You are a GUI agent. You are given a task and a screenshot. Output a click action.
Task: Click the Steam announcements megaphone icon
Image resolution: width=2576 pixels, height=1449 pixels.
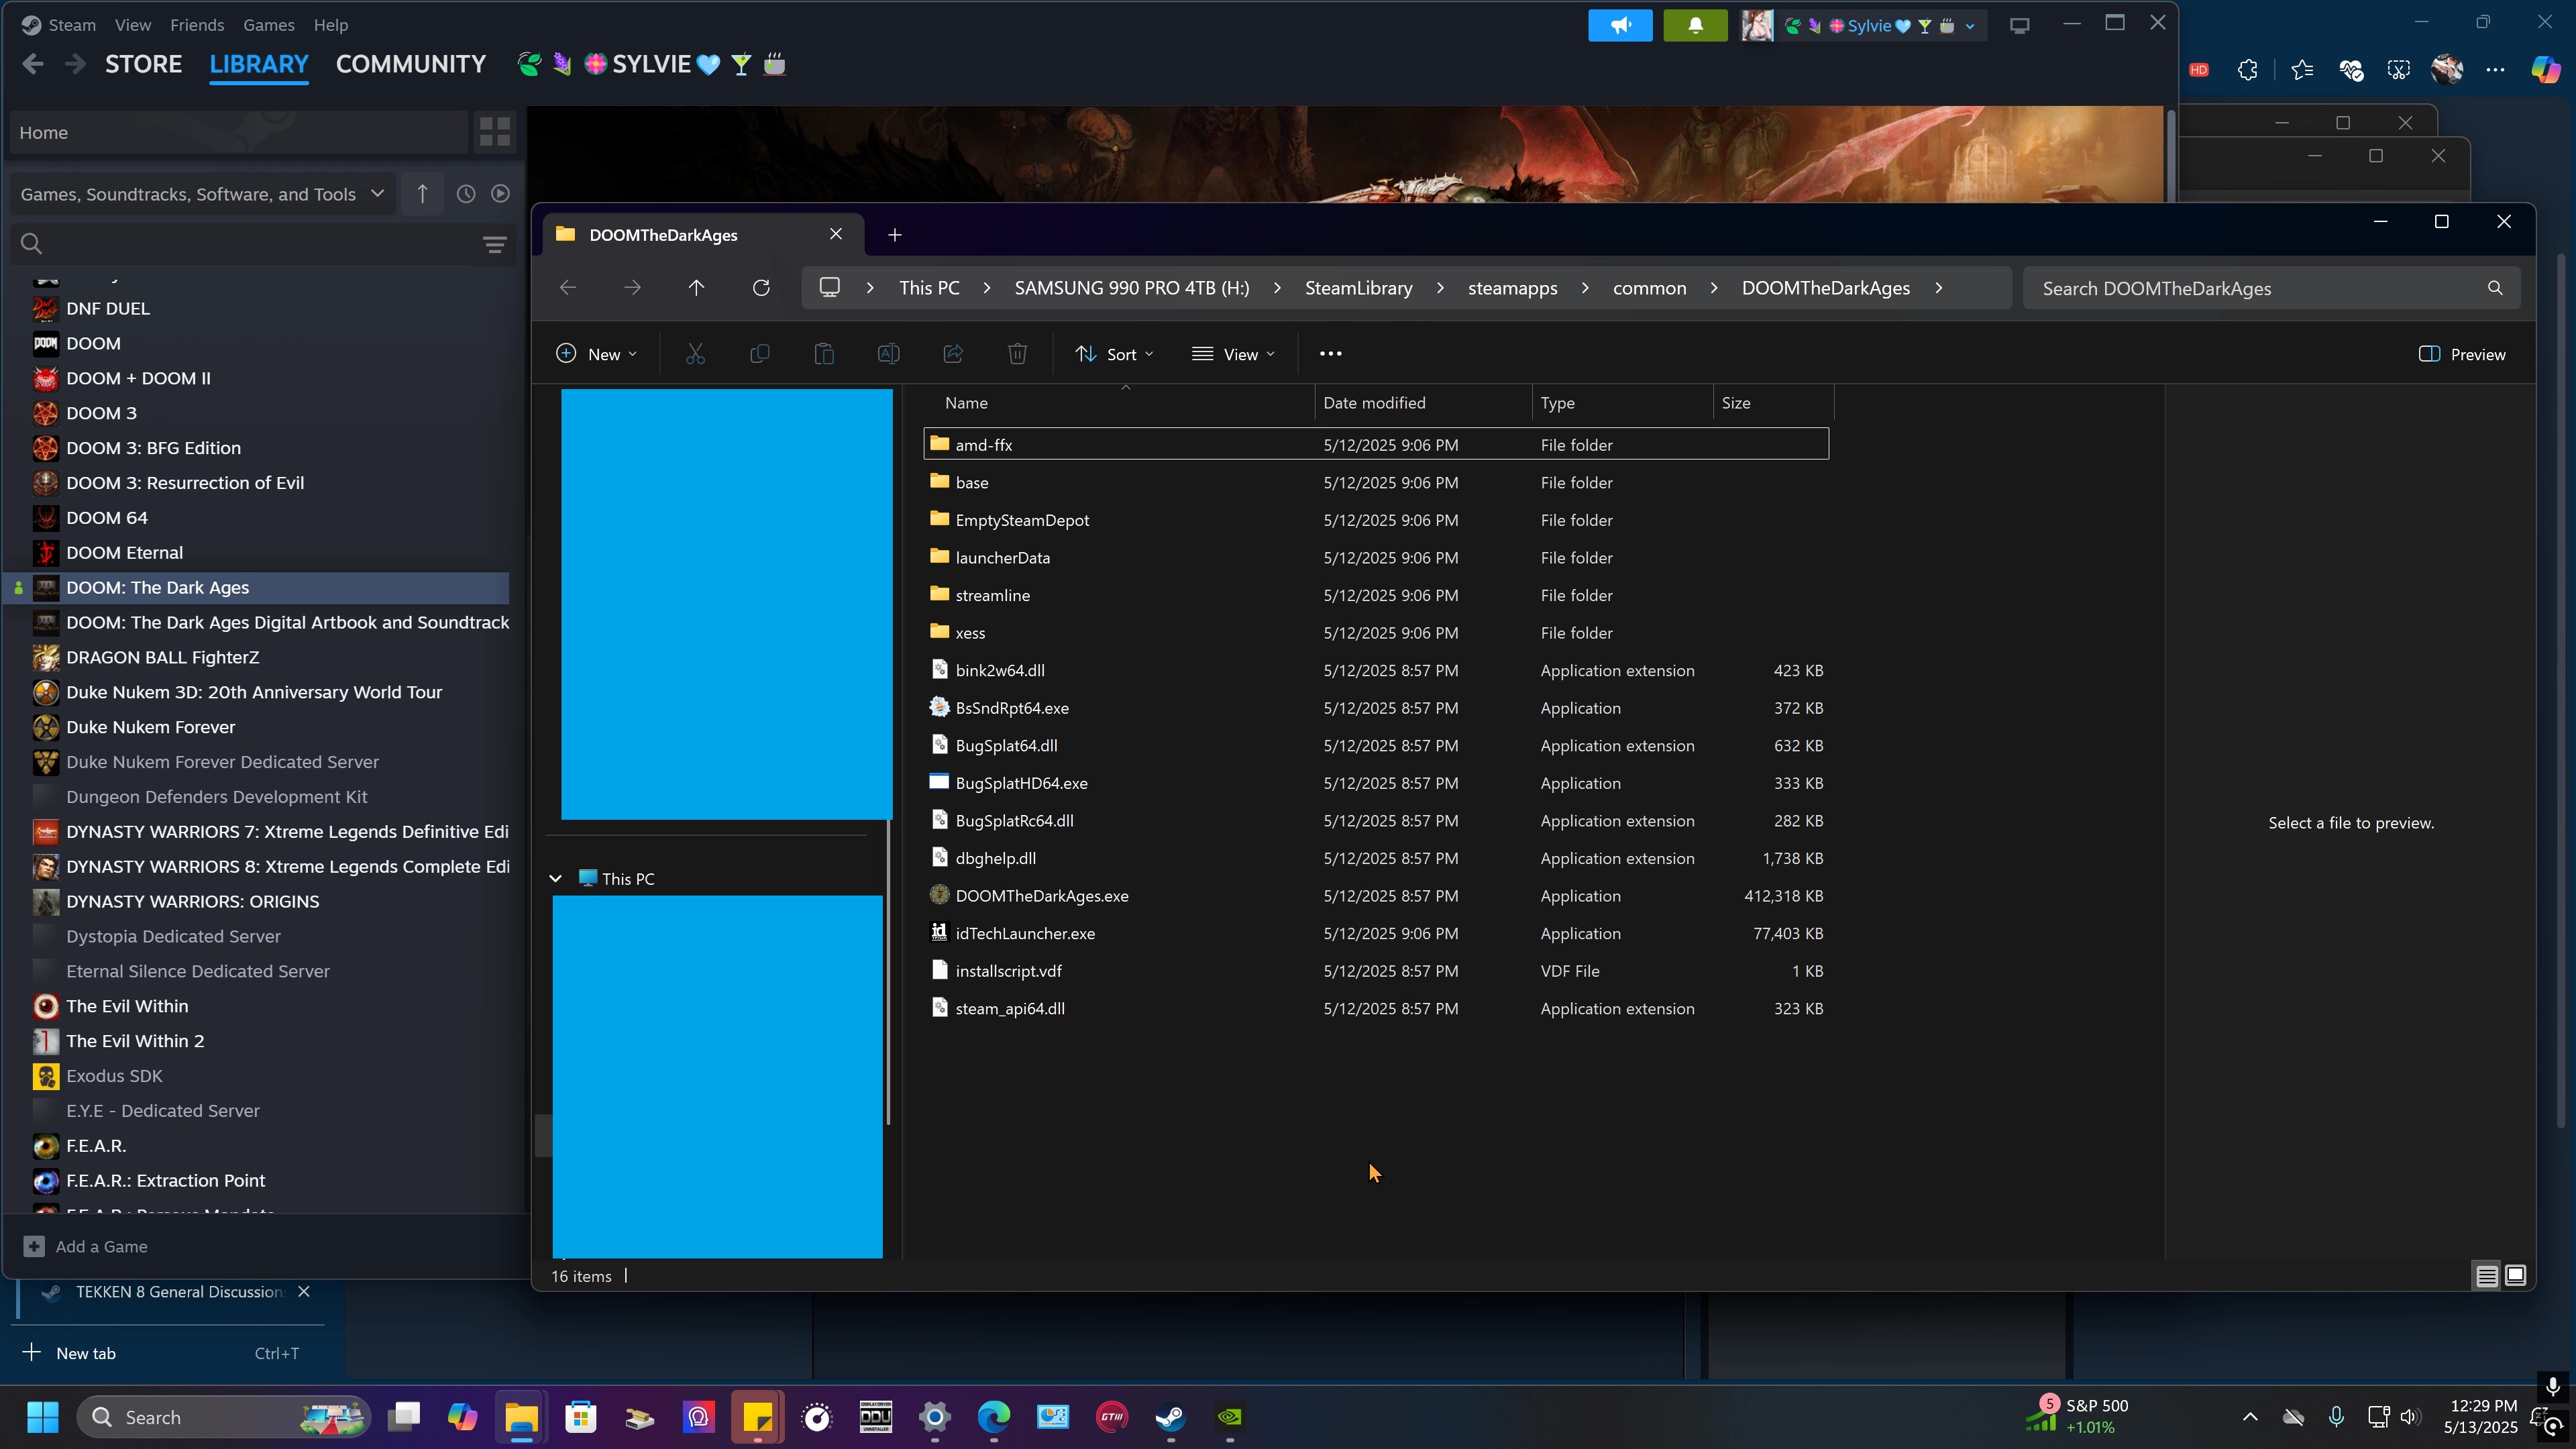pyautogui.click(x=1620, y=26)
